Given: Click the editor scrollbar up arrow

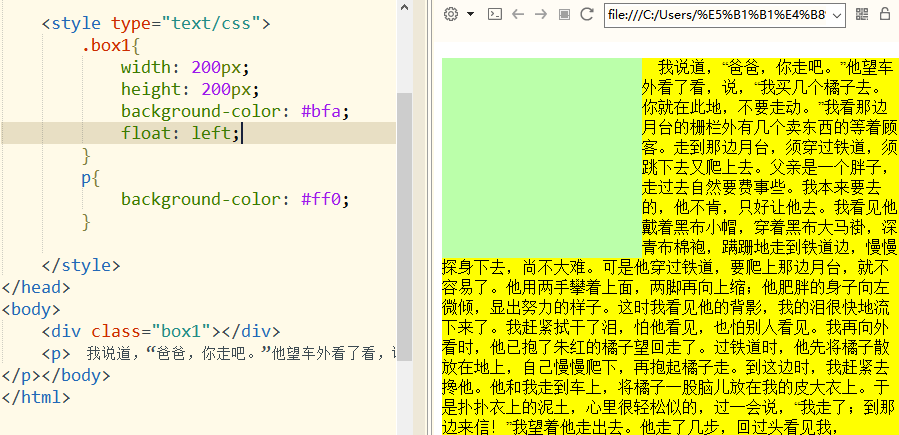Looking at the screenshot, I should (404, 7).
